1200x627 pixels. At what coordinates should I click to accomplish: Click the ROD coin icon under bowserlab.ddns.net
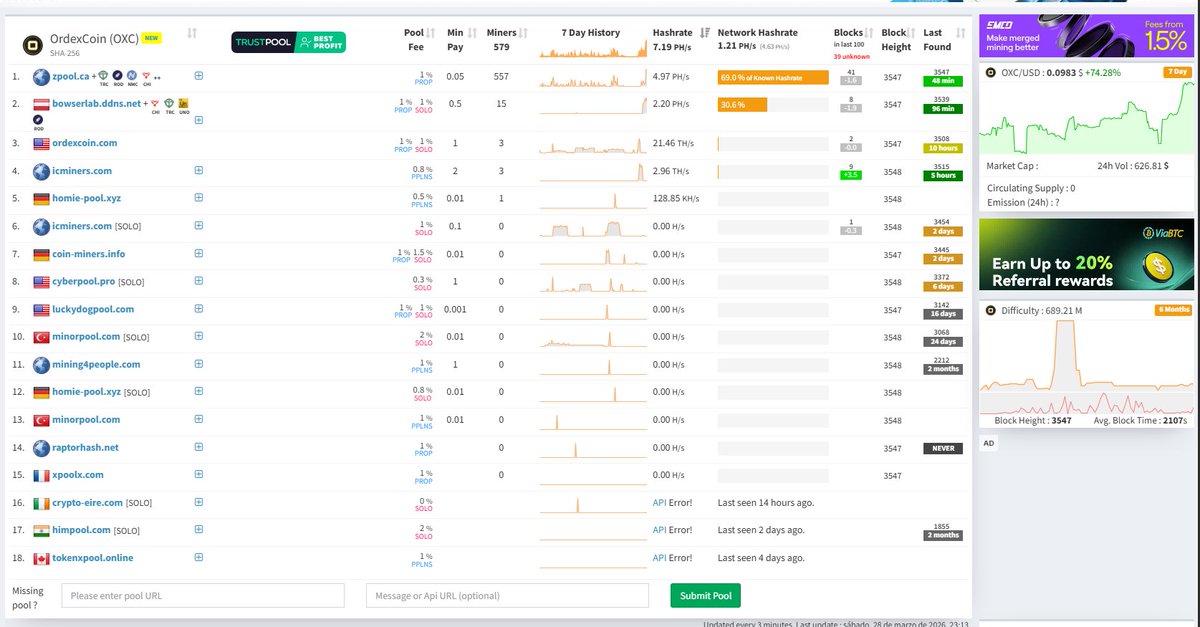(x=38, y=120)
